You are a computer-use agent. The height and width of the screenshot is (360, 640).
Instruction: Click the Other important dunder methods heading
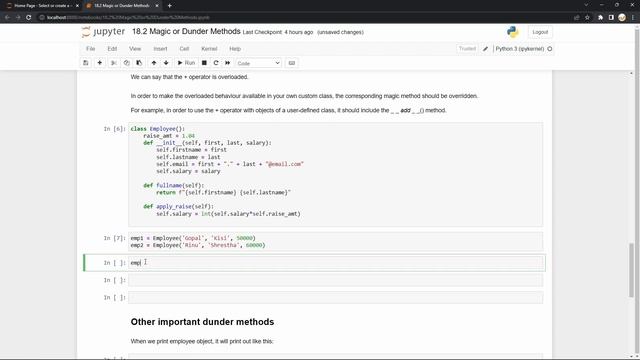tap(202, 322)
